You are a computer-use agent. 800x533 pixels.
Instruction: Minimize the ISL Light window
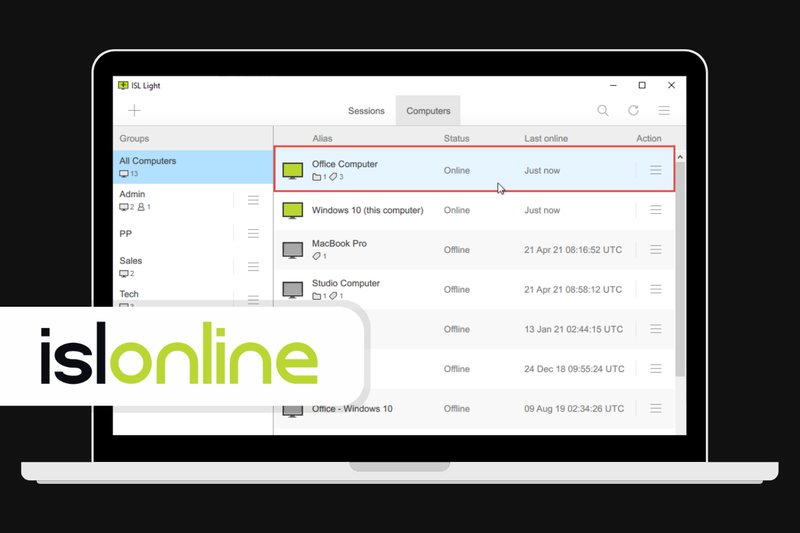(x=613, y=85)
